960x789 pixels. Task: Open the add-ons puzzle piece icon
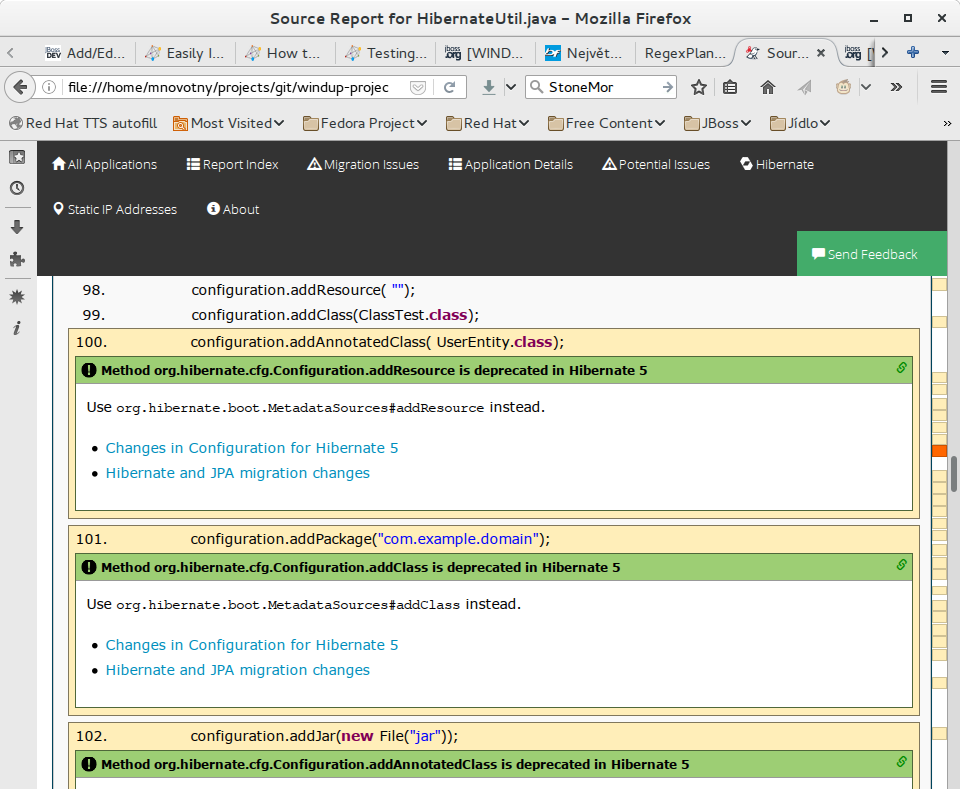[x=17, y=259]
